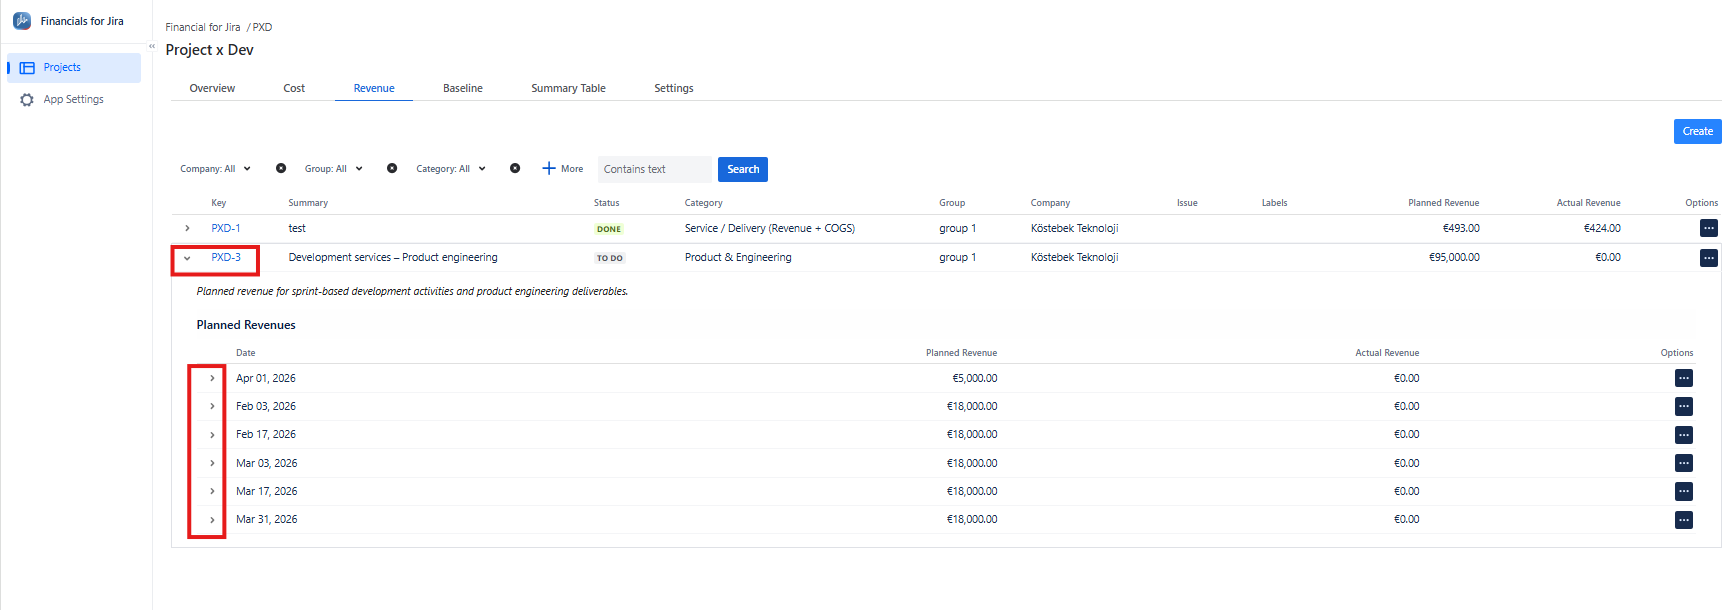Switch to the Overview tab
This screenshot has width=1734, height=610.
pos(212,88)
